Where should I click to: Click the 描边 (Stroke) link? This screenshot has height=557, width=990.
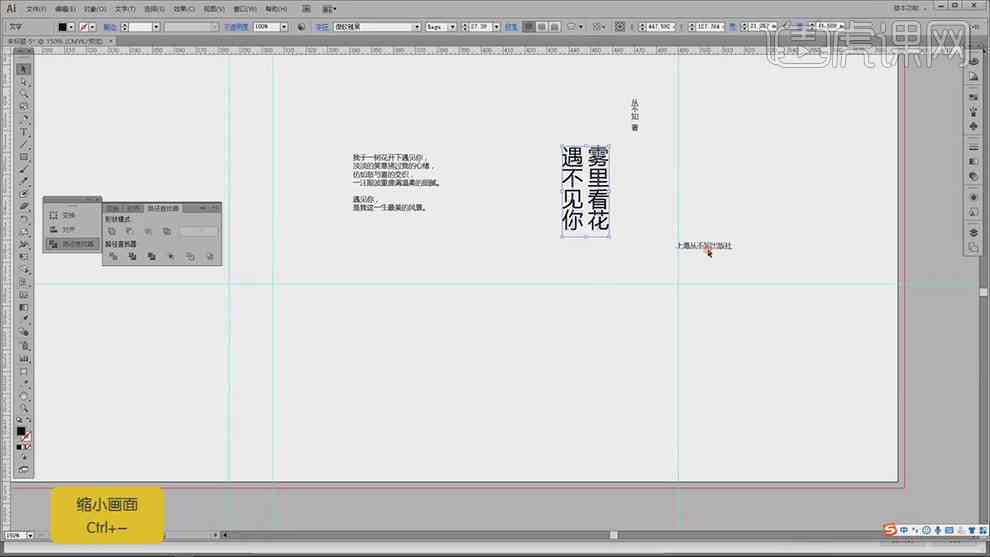[110, 27]
